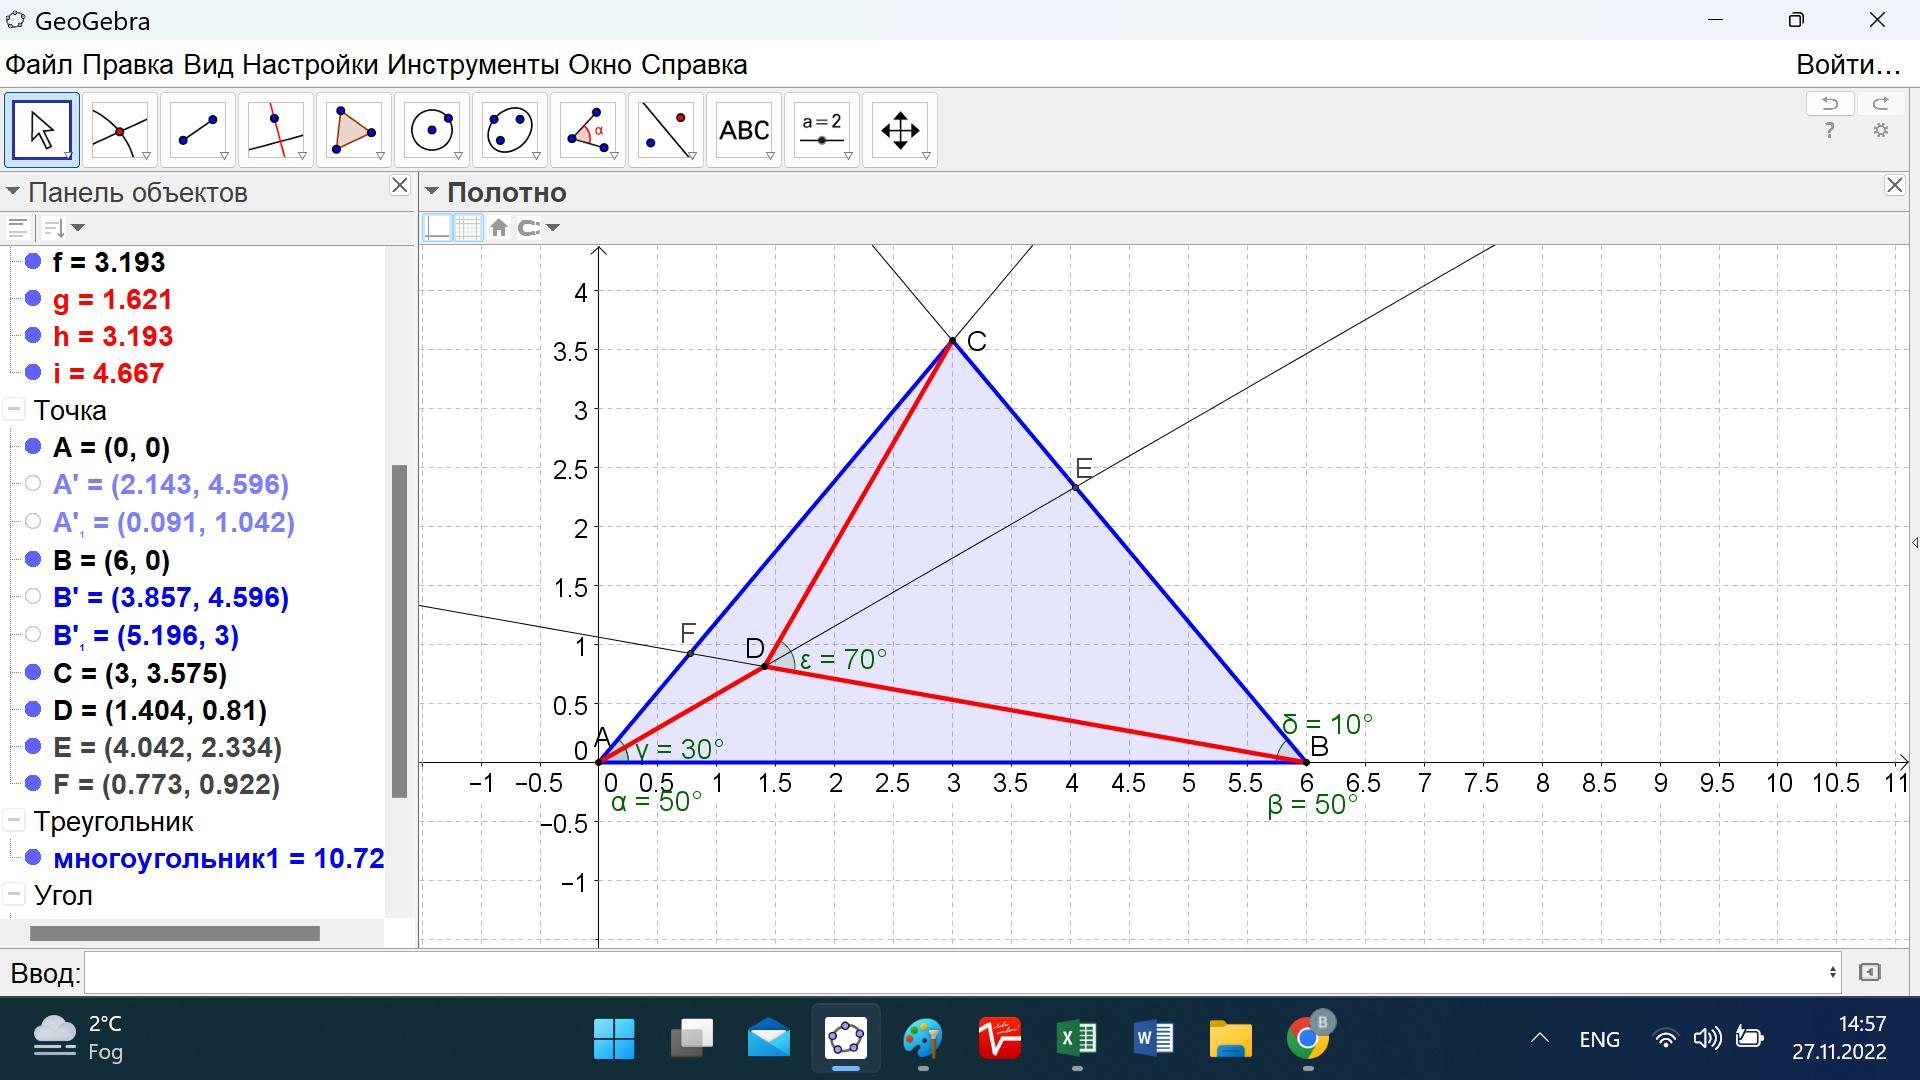Close the objects panel
The height and width of the screenshot is (1080, 1920).
pyautogui.click(x=399, y=185)
